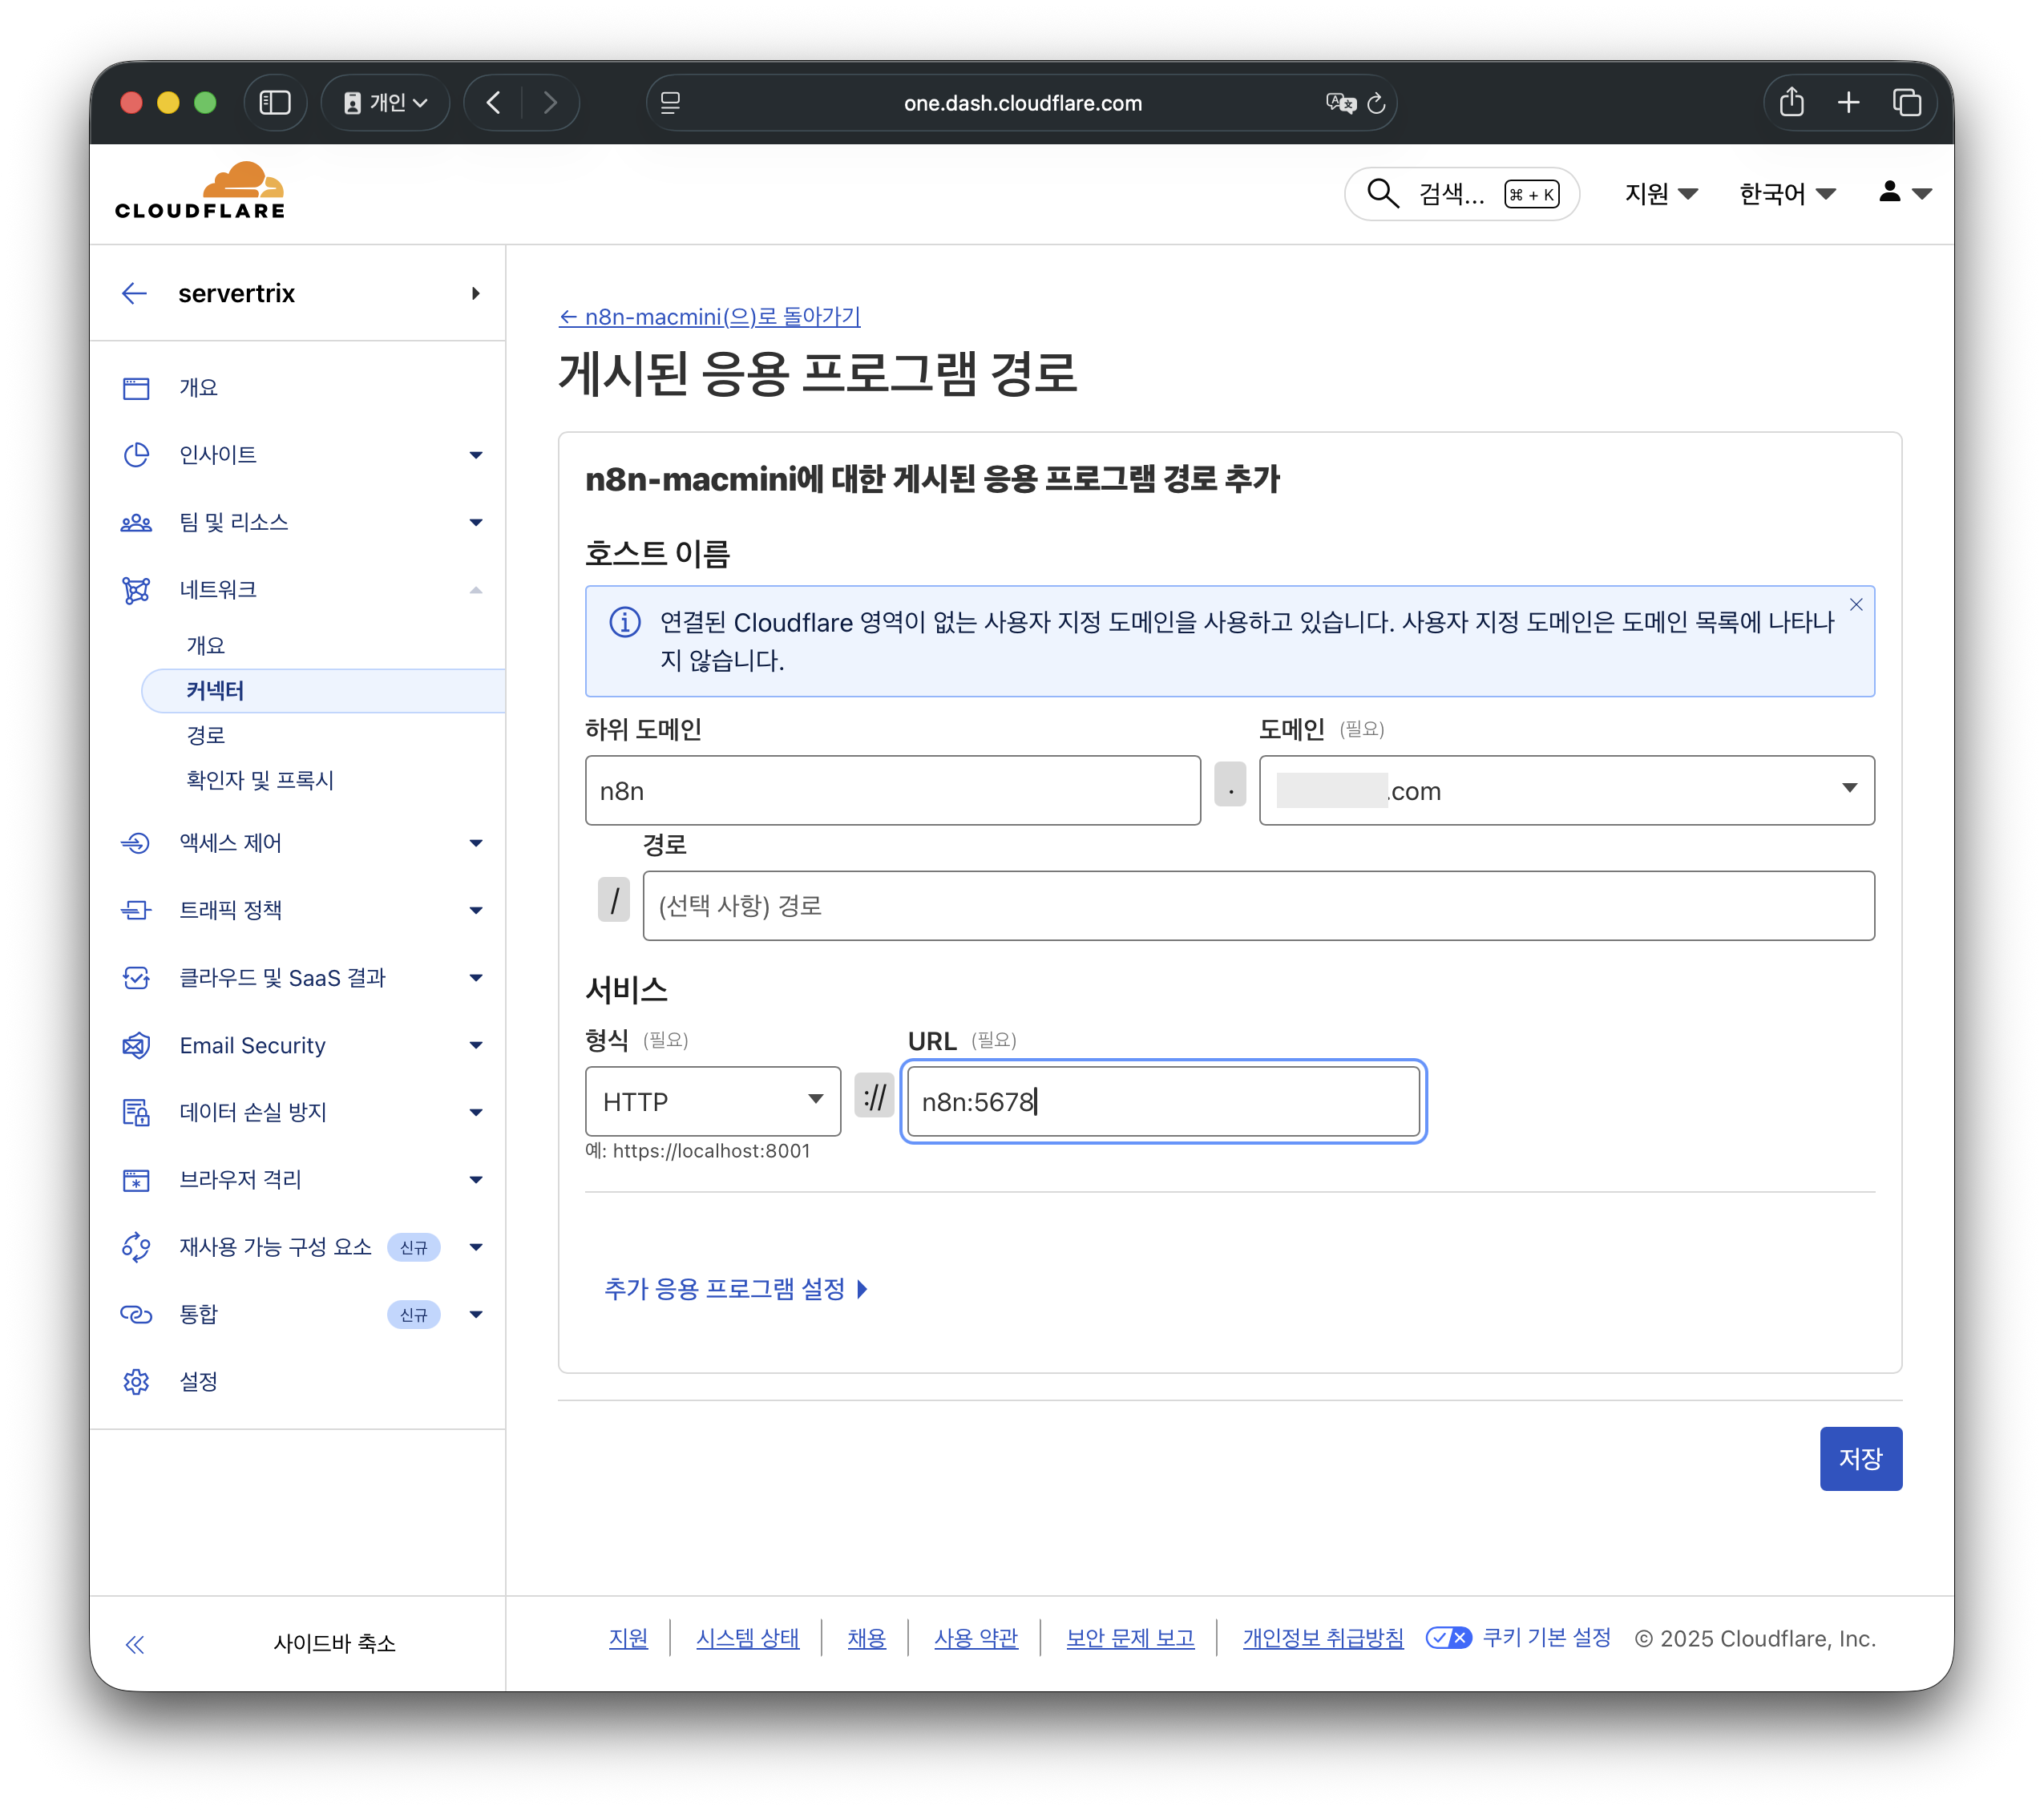Open Safari tab overview icon

[1906, 103]
